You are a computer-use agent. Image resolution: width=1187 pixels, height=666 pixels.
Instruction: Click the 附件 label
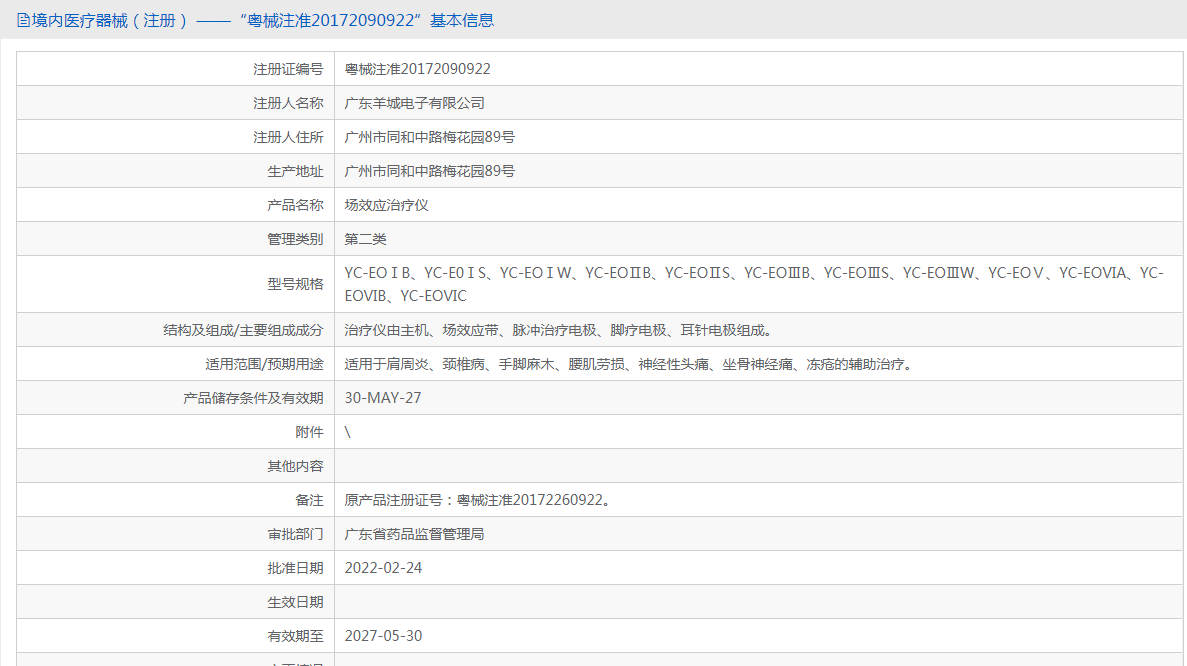point(309,432)
